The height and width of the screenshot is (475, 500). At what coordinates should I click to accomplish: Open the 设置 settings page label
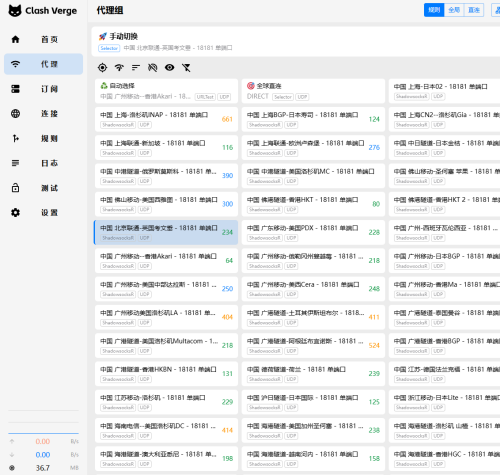click(50, 213)
